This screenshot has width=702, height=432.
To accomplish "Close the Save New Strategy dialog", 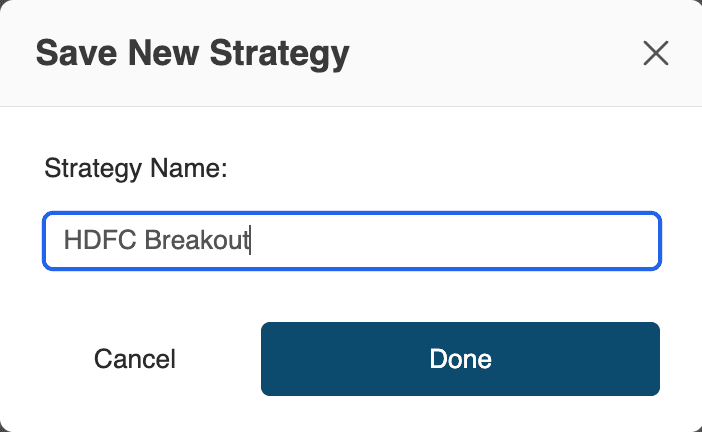I will (655, 53).
